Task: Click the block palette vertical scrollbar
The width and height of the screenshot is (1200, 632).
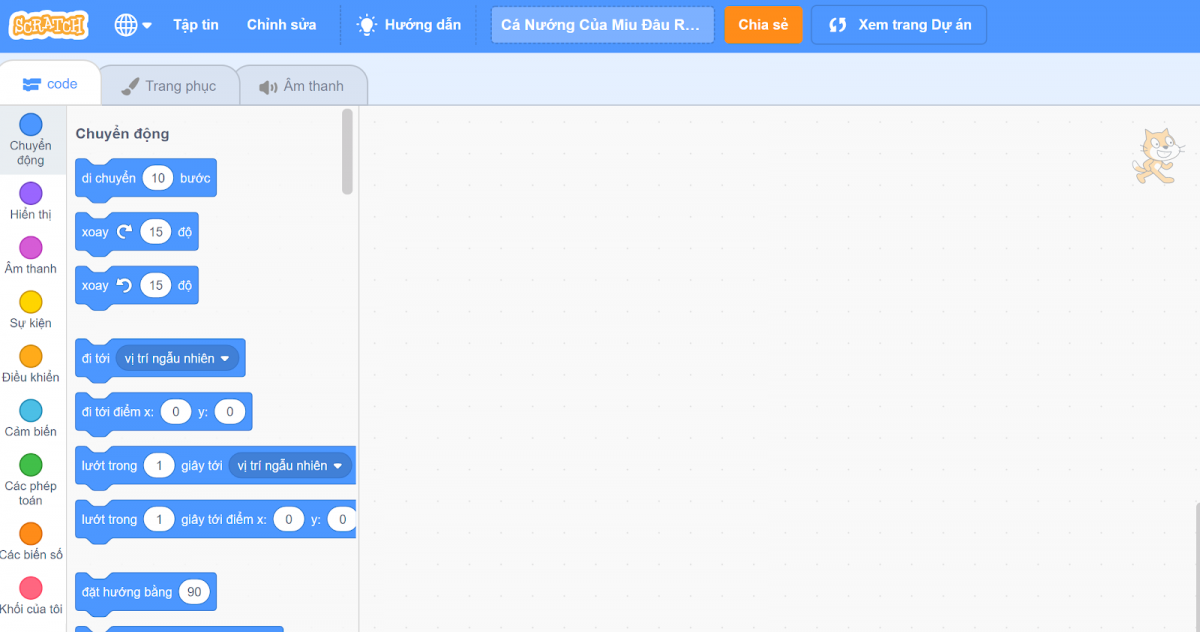Action: (347, 152)
